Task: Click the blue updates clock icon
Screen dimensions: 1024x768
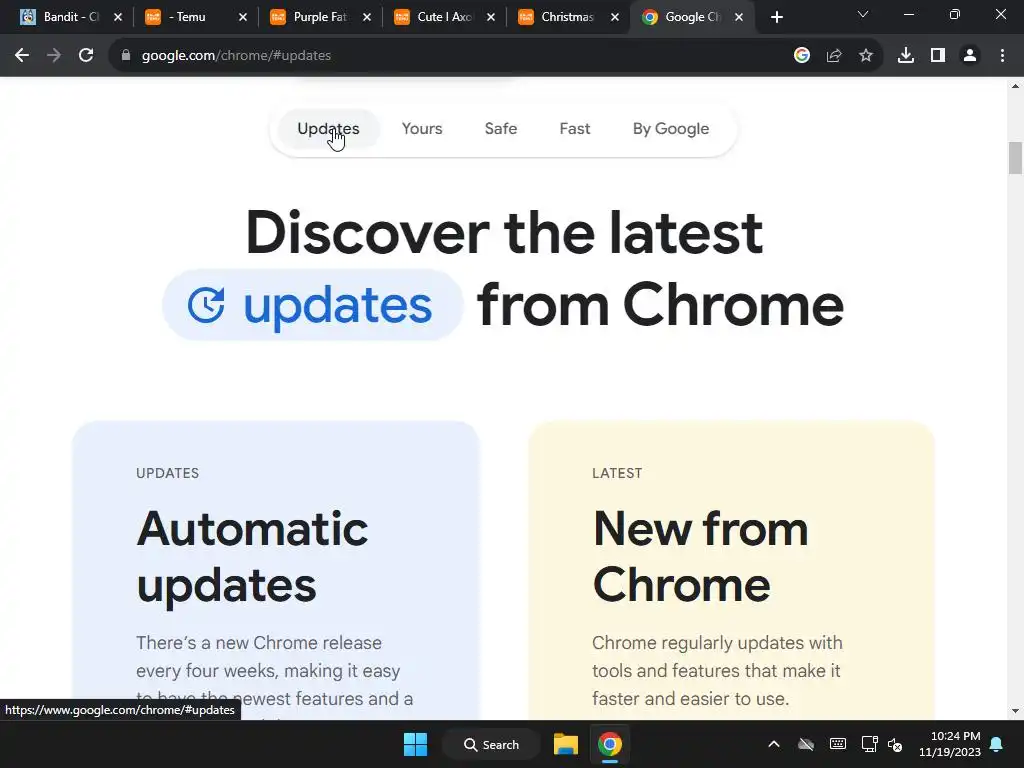Action: pos(206,304)
